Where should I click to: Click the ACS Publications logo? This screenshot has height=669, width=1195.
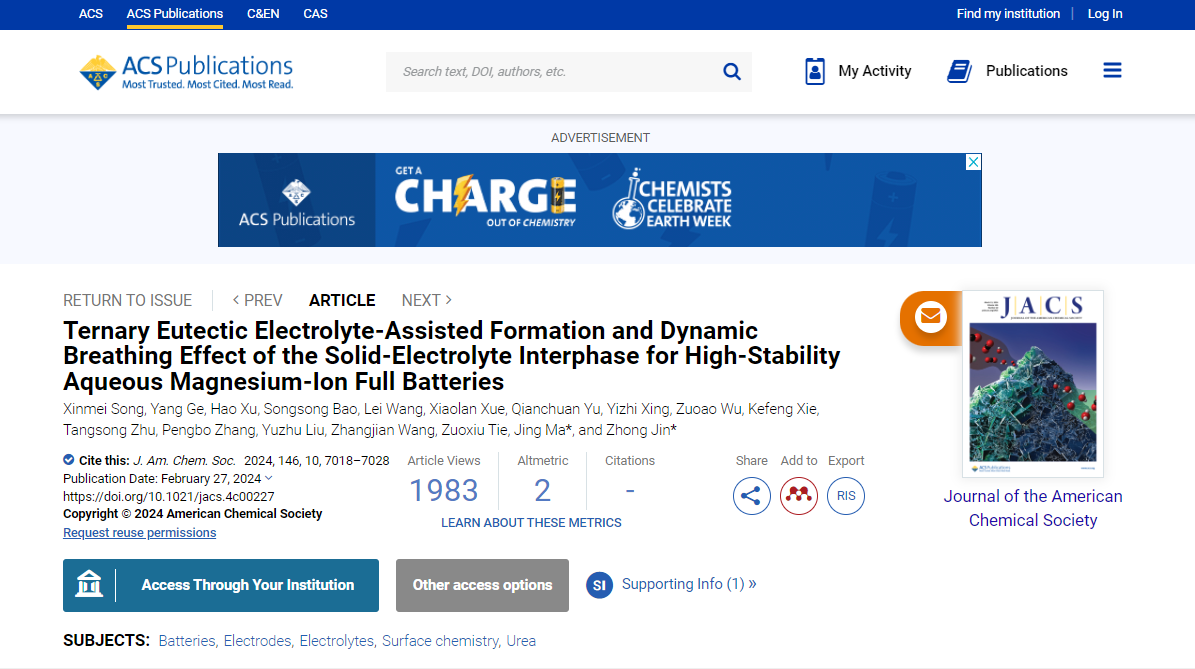point(186,72)
